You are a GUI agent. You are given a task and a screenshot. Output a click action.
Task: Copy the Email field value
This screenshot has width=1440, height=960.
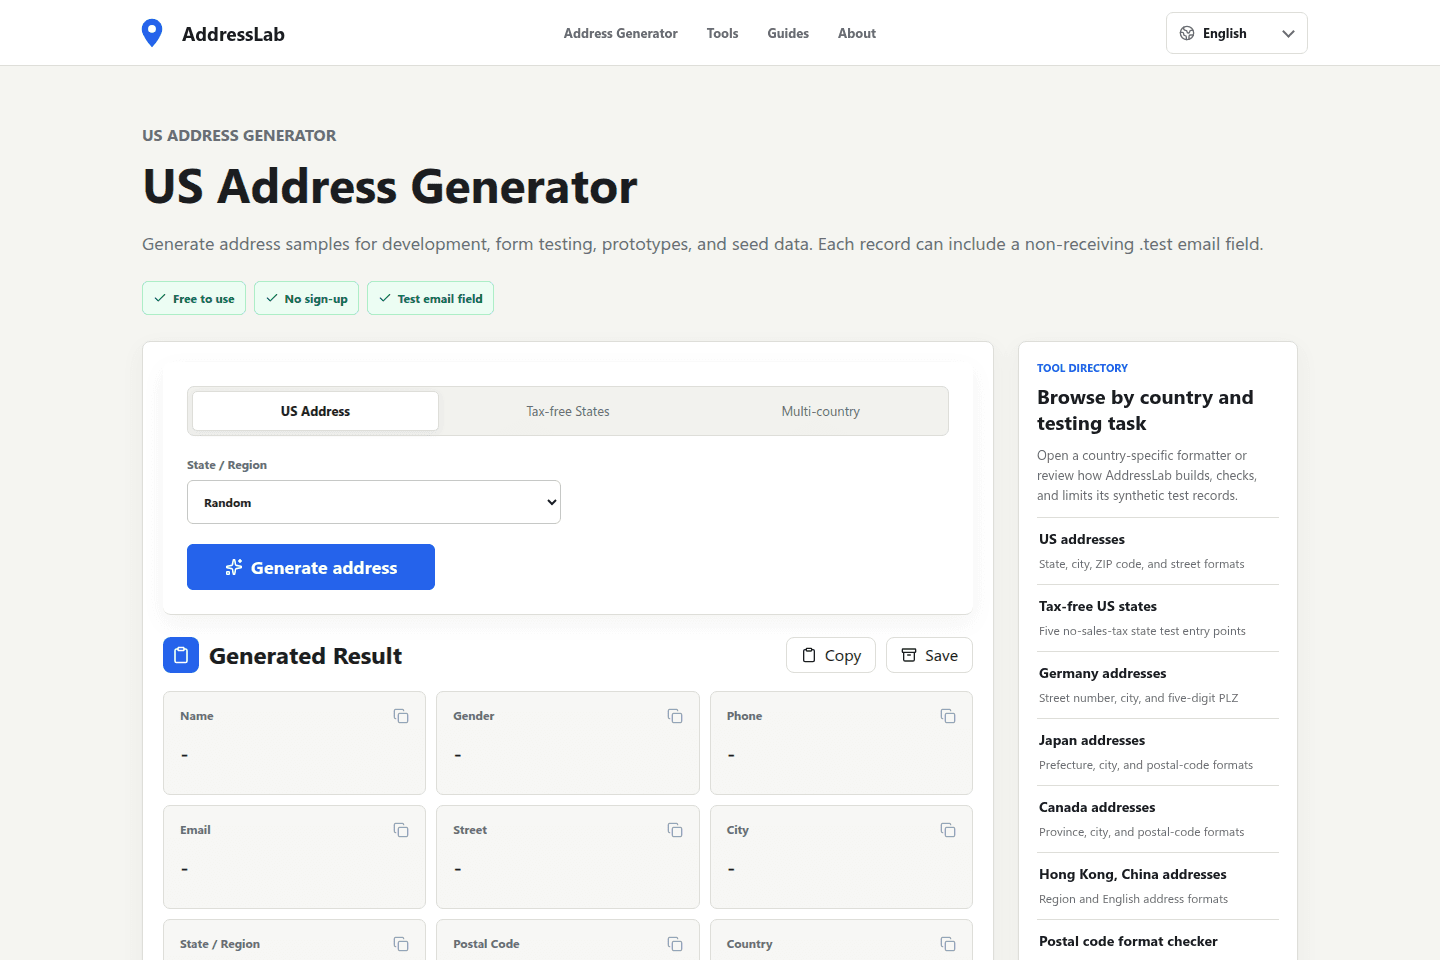401,830
